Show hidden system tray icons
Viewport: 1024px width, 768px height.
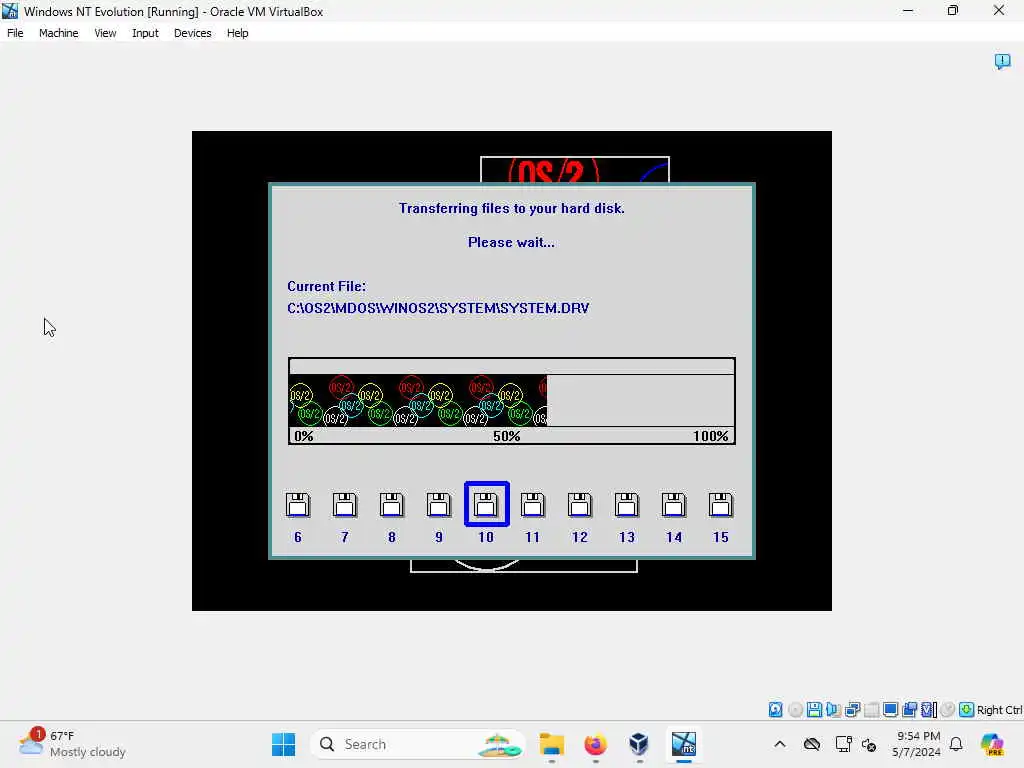coord(780,744)
